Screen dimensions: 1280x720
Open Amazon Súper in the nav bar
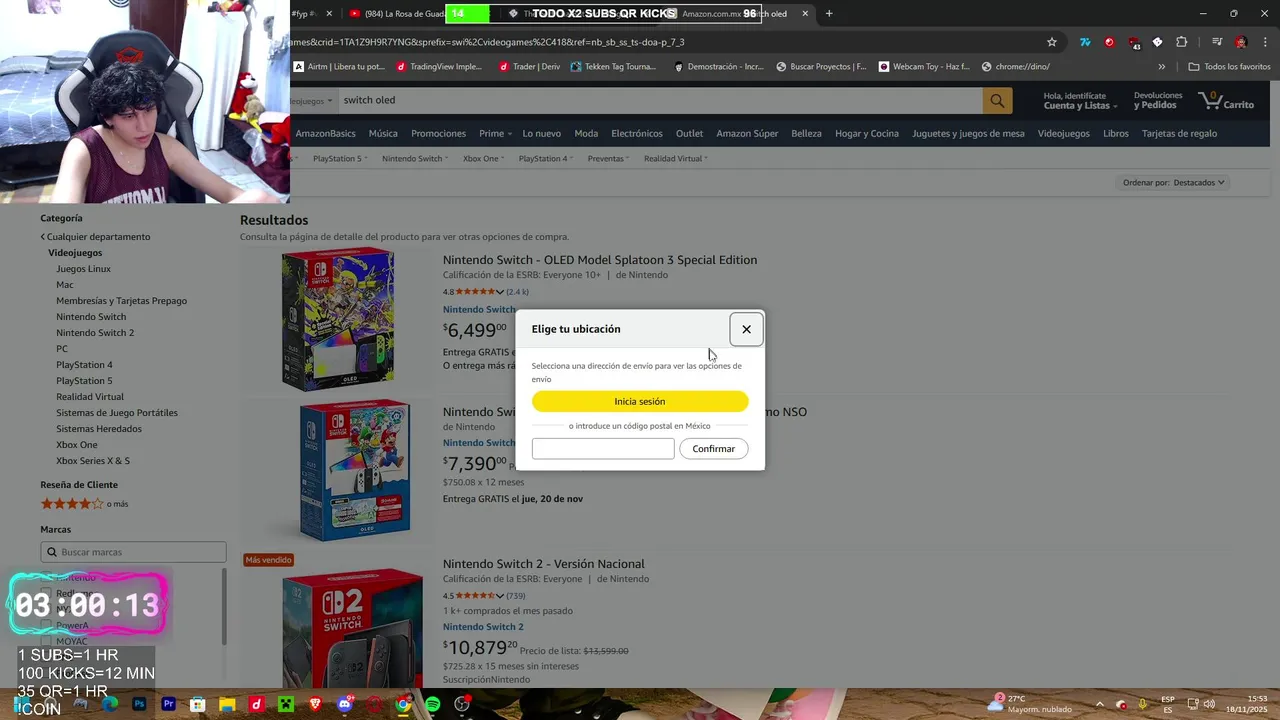(x=747, y=133)
